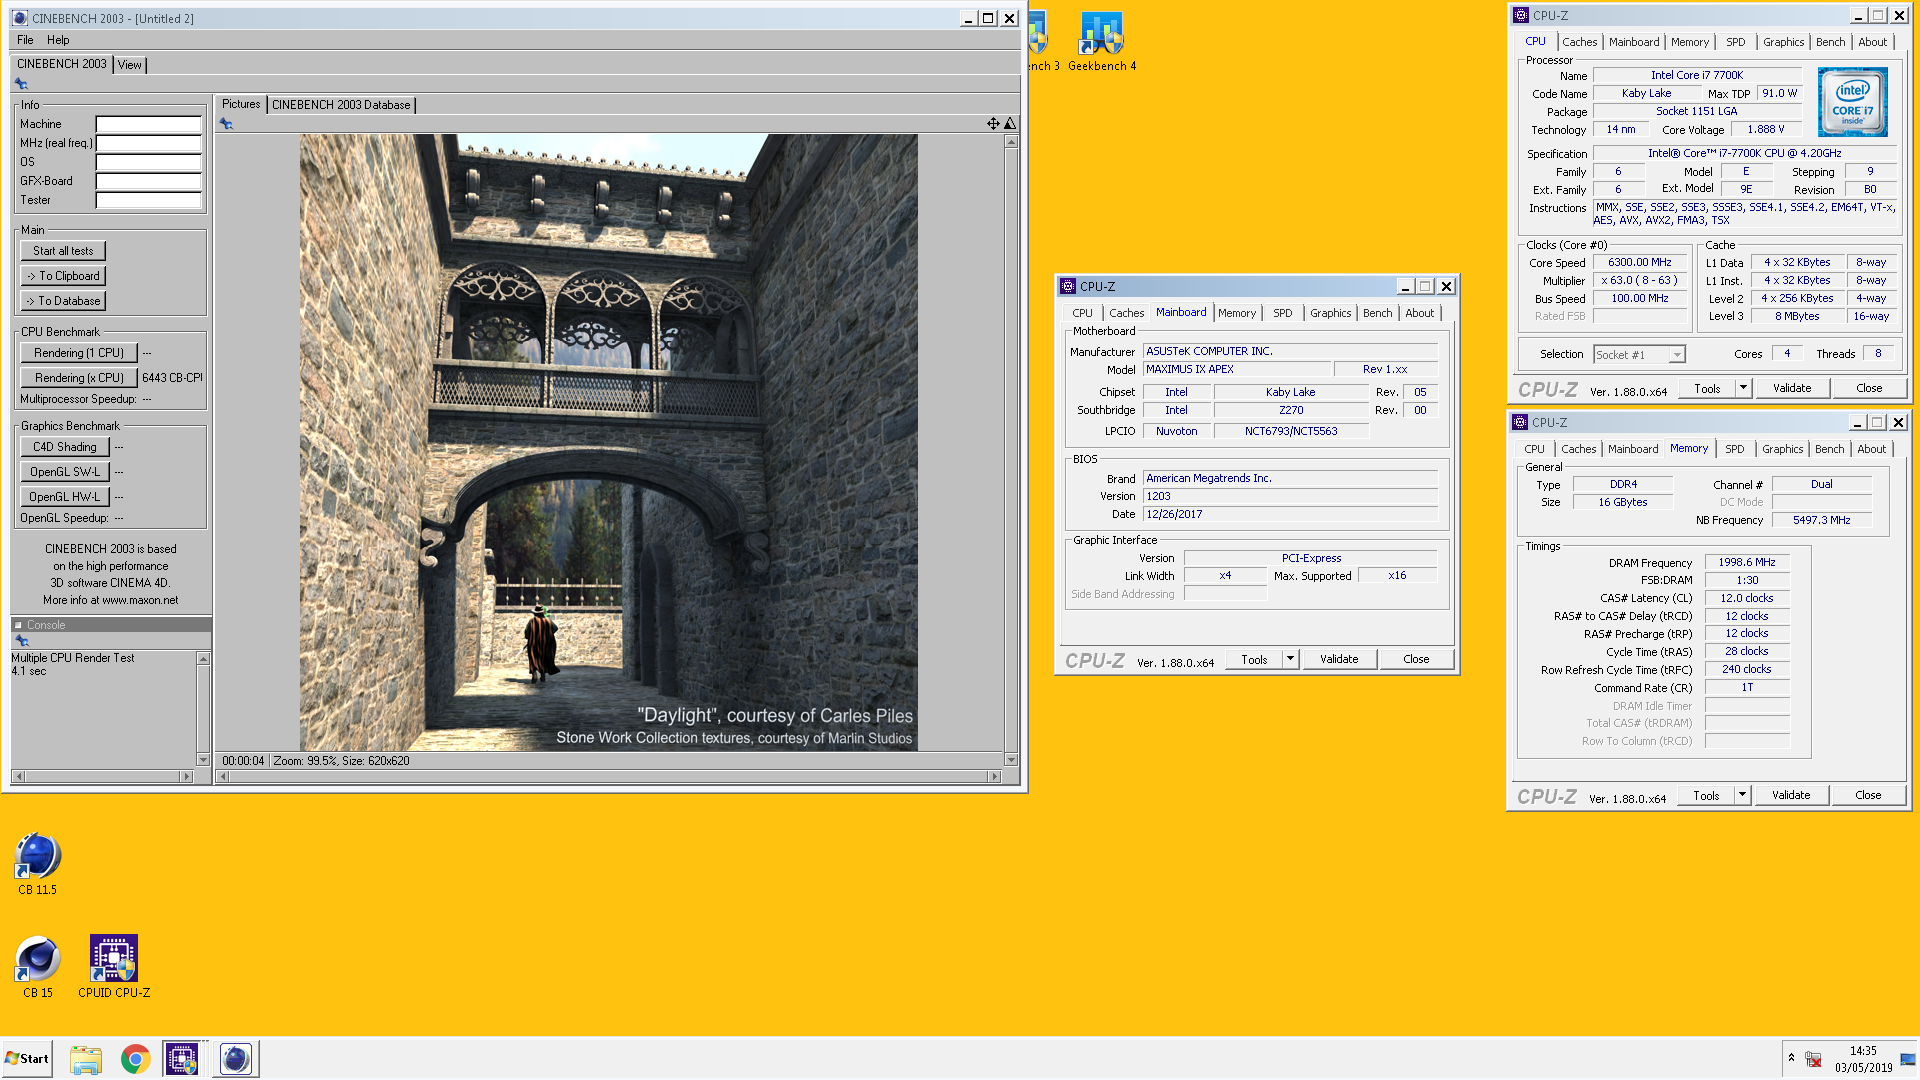Switch to CPU-Z taskbar button

[x=182, y=1059]
